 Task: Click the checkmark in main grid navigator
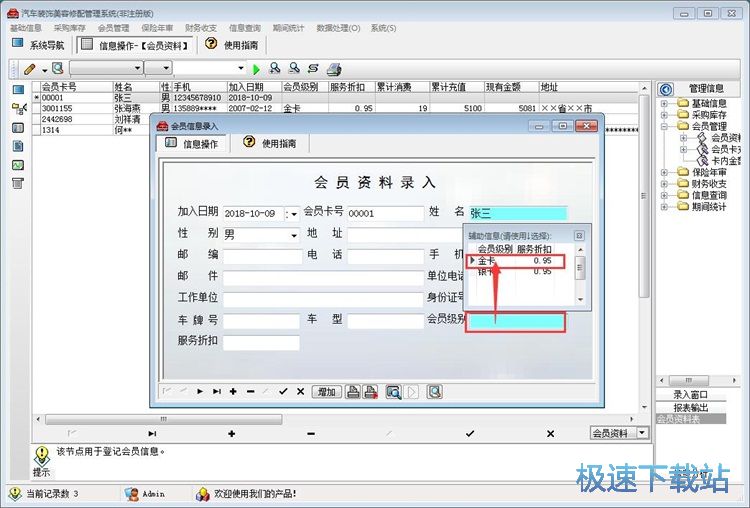[470, 434]
